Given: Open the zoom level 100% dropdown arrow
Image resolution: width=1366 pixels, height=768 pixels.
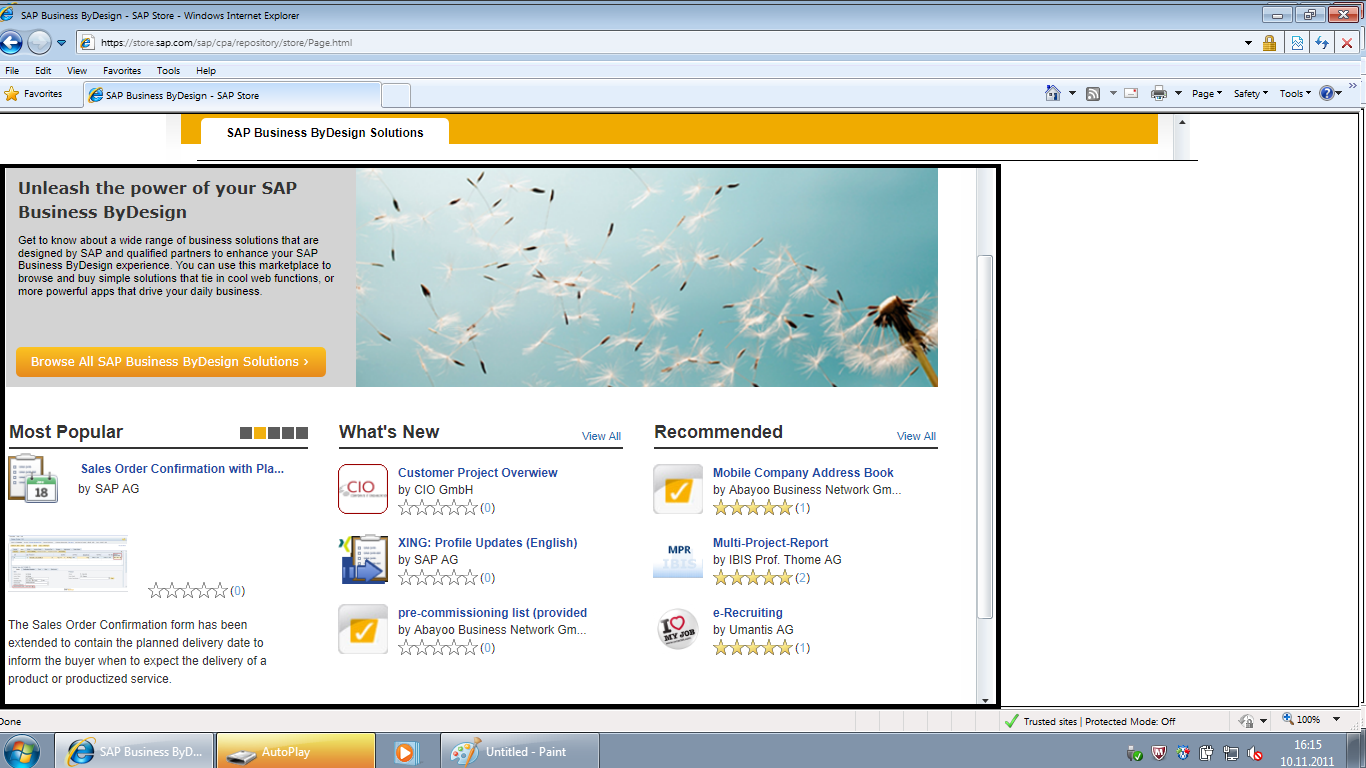Looking at the screenshot, I should click(1334, 720).
